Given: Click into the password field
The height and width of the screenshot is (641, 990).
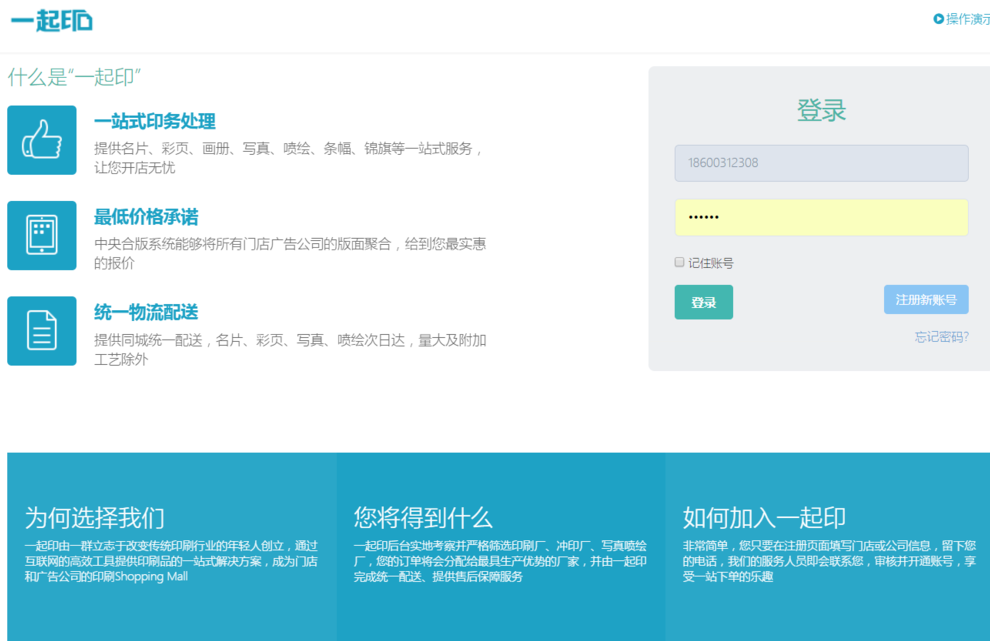Looking at the screenshot, I should pos(821,218).
